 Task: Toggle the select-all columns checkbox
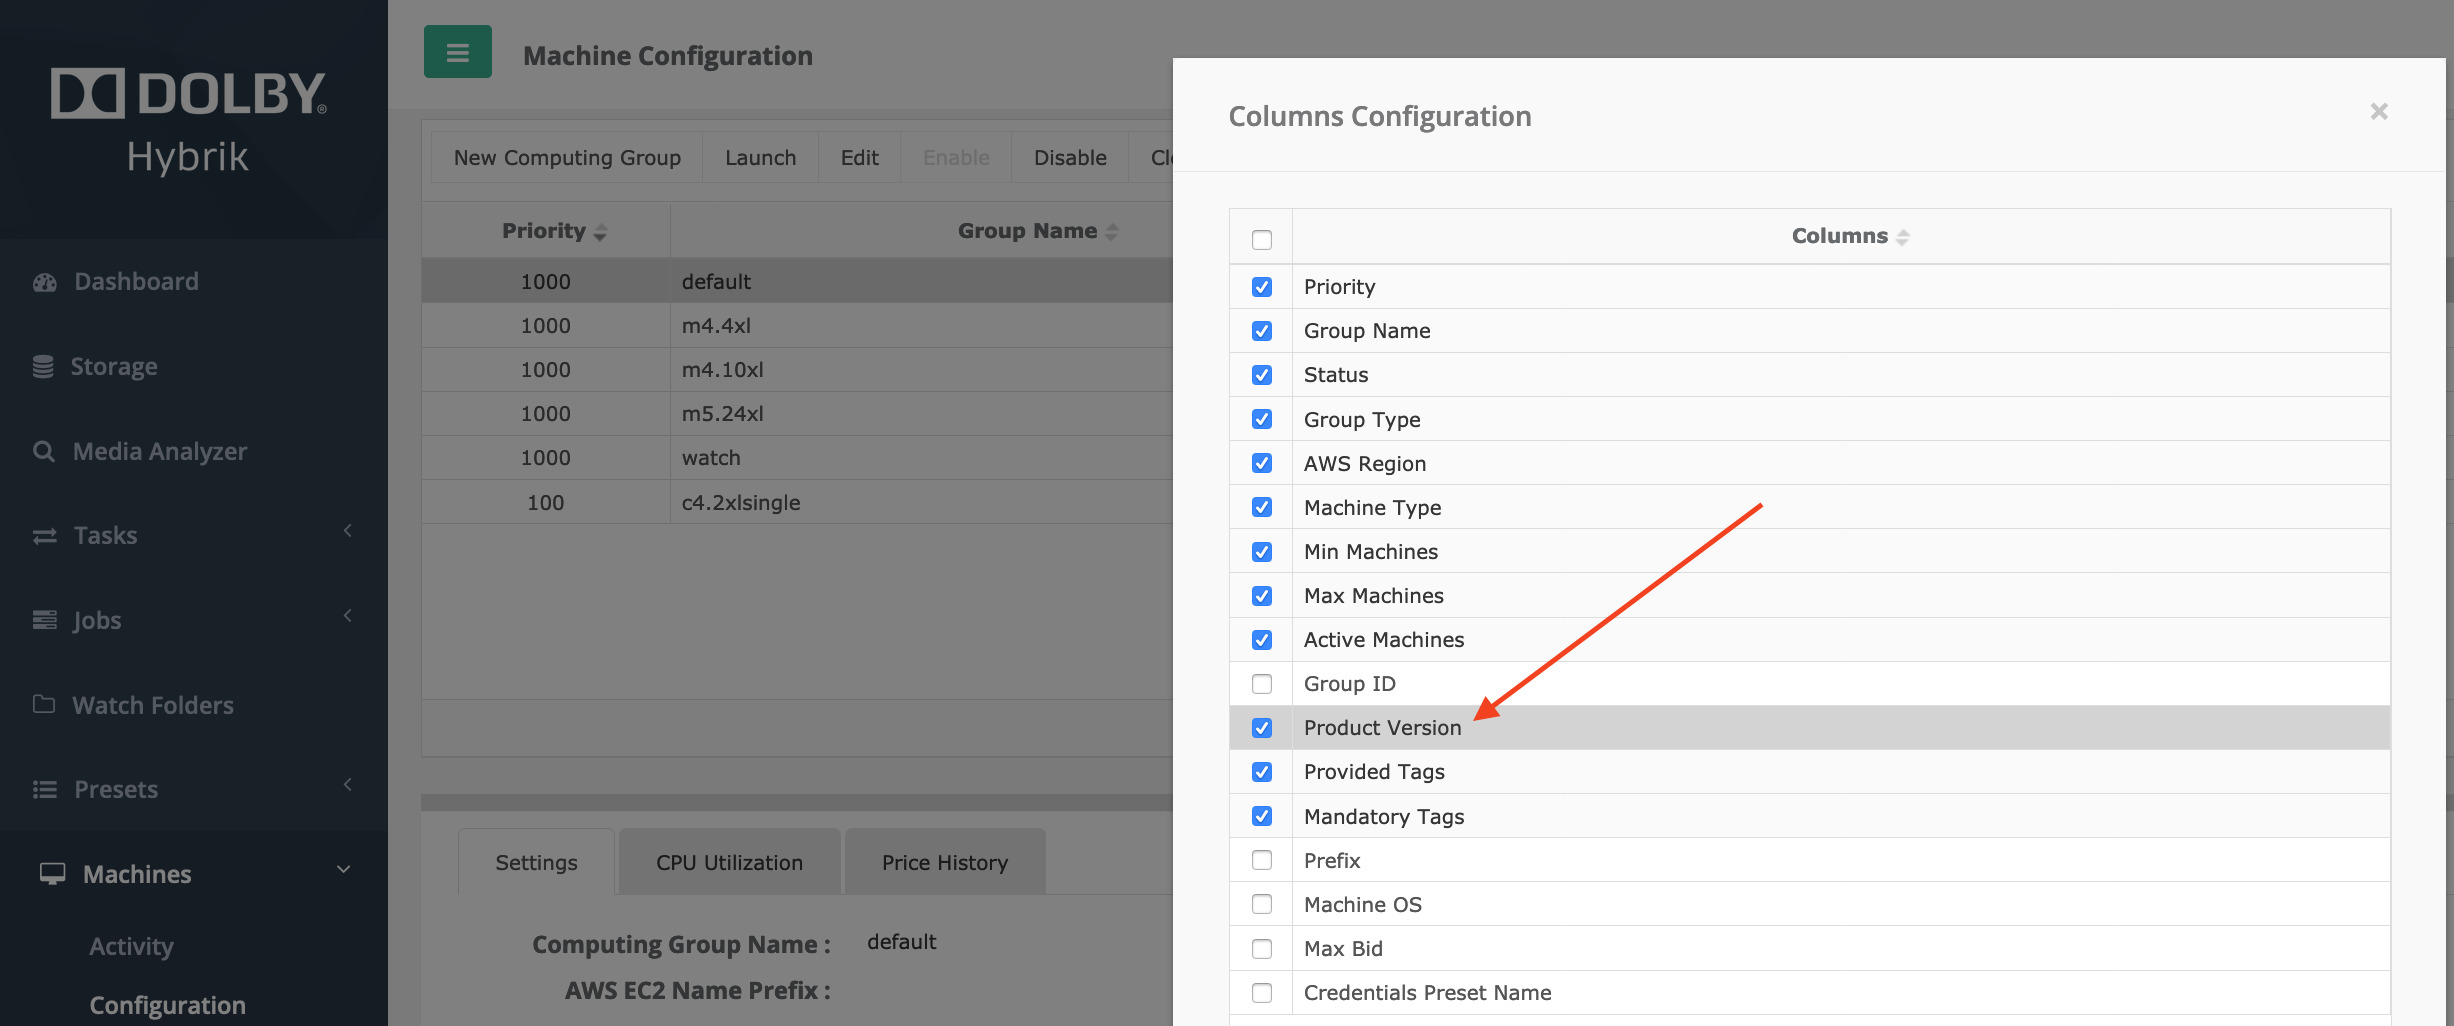pos(1262,240)
